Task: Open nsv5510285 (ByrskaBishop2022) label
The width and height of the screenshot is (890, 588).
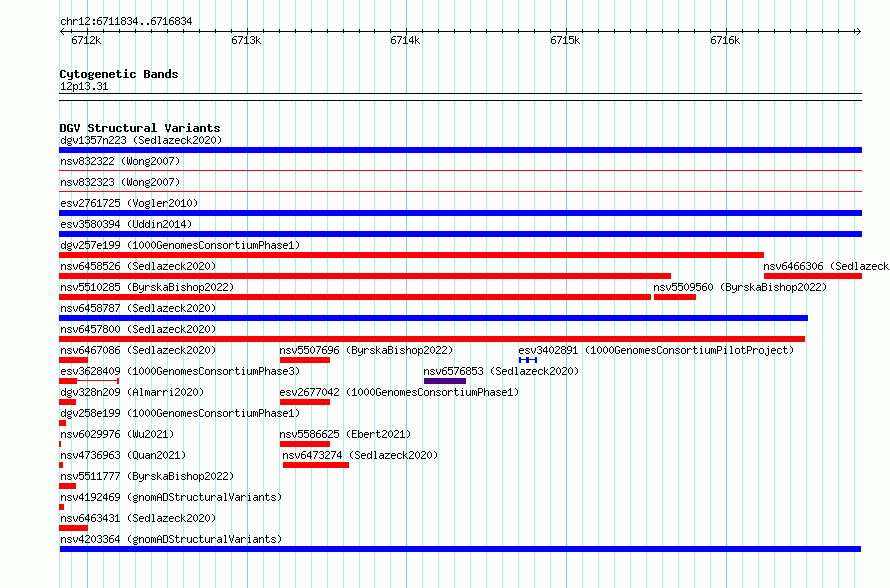Action: tap(147, 287)
